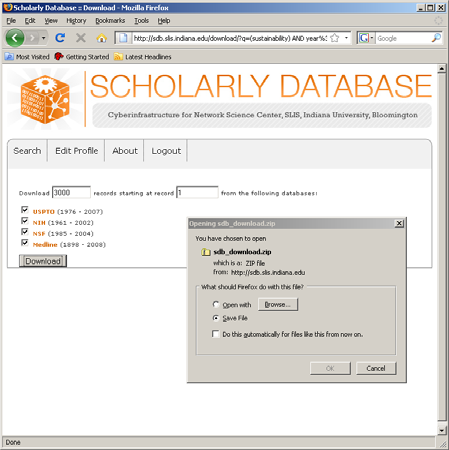Screen dimensions: 449x450
Task: Reload the page with the refresh icon
Action: [x=60, y=38]
